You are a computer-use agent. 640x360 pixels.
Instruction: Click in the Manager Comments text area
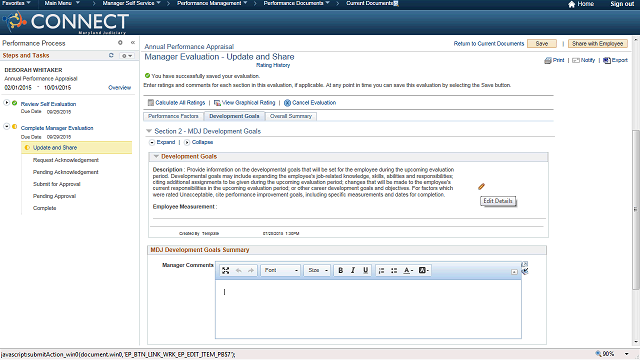[368, 309]
